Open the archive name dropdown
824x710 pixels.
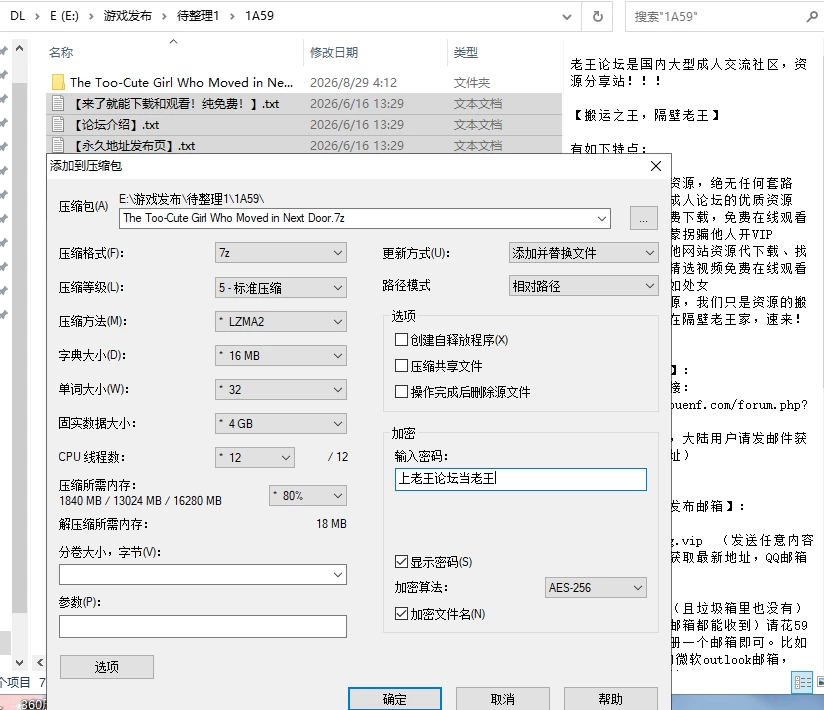pos(602,218)
